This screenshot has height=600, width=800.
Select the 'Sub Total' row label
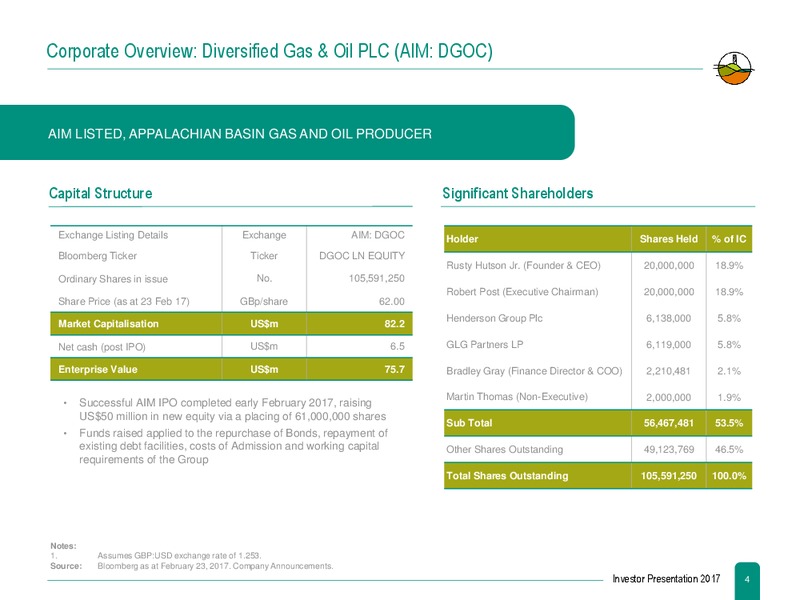tap(469, 423)
